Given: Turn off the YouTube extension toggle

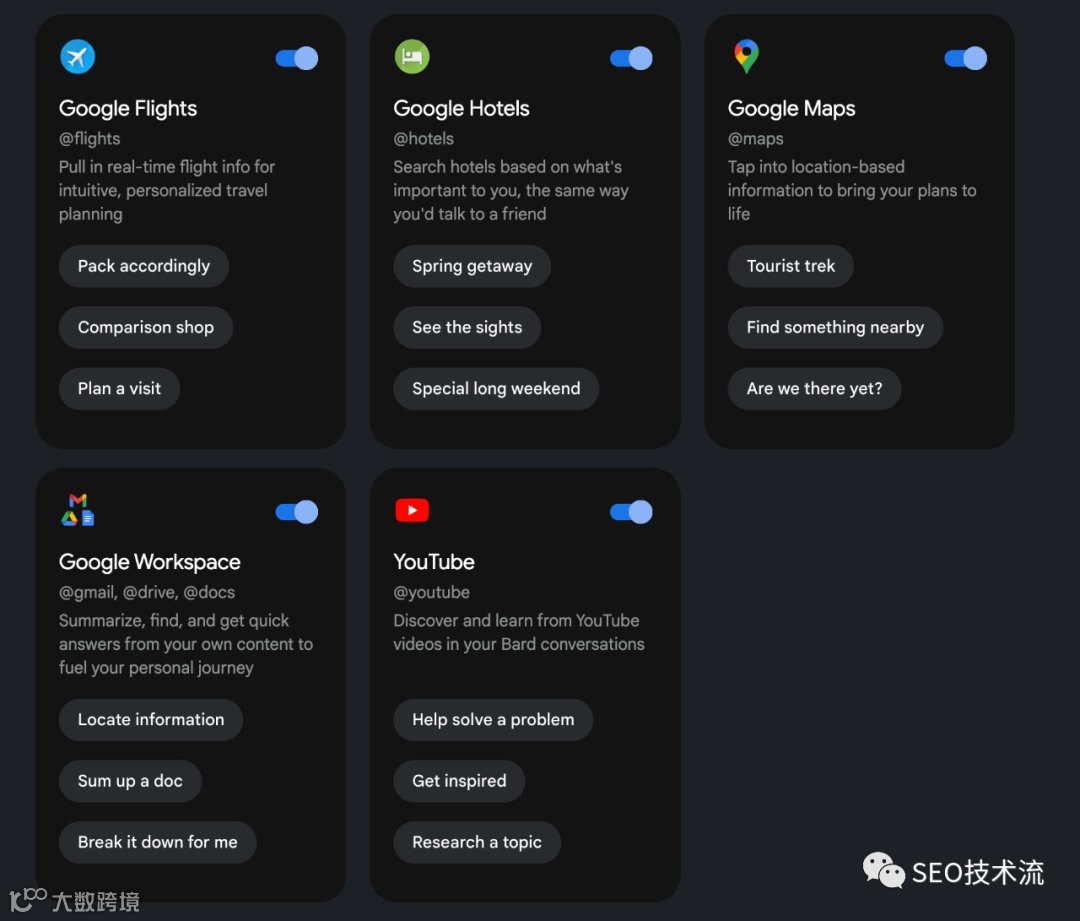Looking at the screenshot, I should pos(631,512).
